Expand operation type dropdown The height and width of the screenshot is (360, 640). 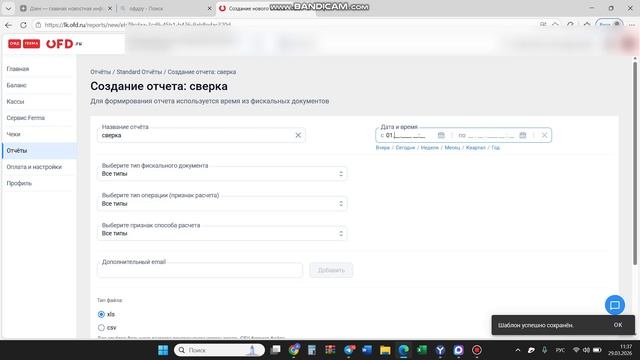222,203
